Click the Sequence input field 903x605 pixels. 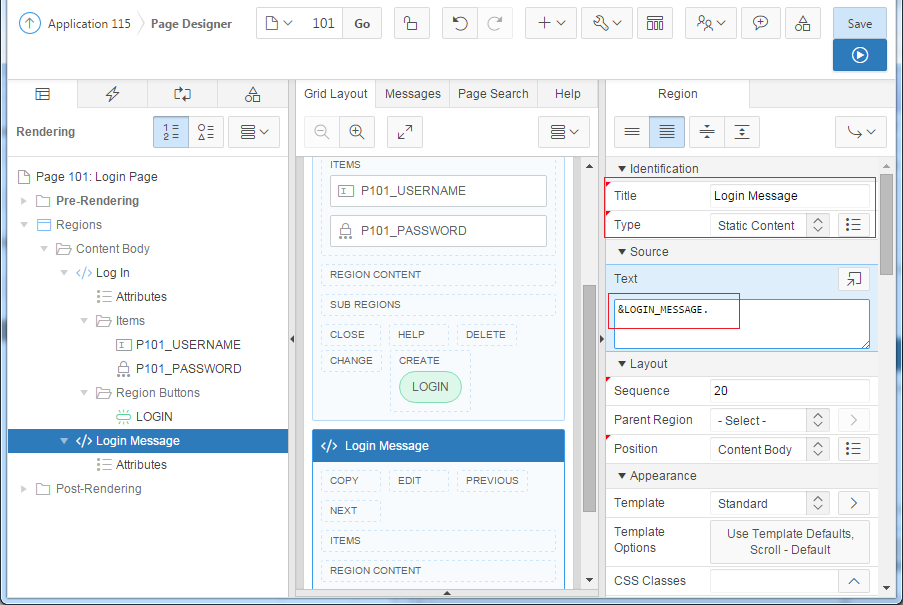pos(790,391)
